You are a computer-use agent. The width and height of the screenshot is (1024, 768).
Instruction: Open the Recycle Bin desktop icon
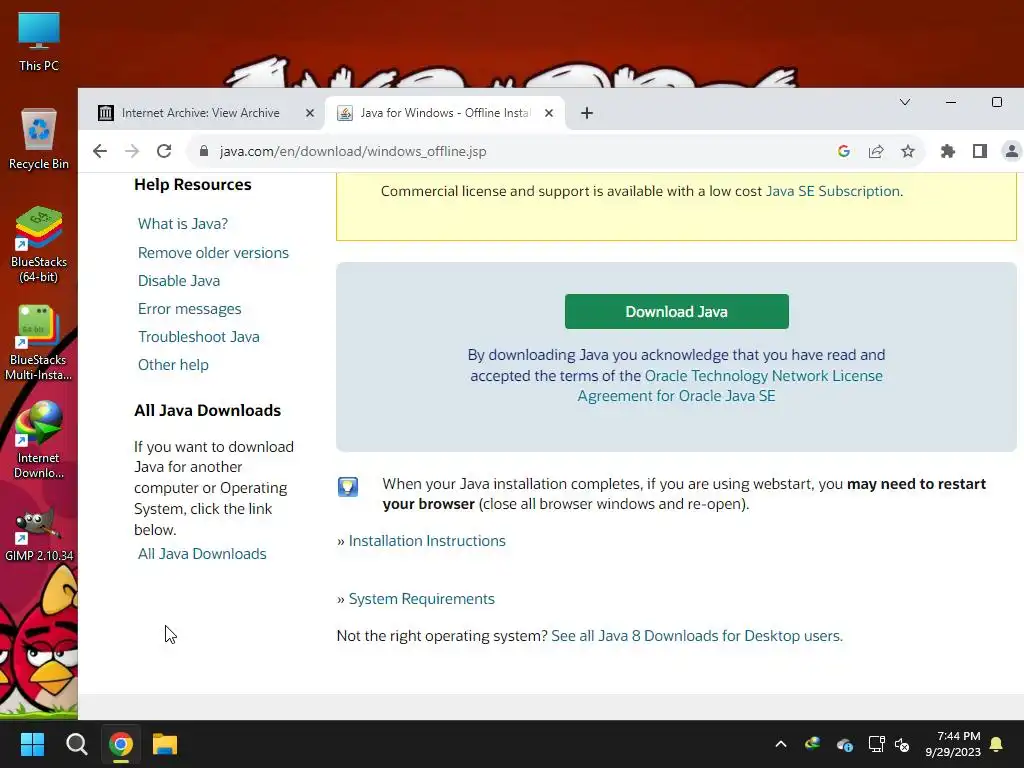click(x=39, y=139)
